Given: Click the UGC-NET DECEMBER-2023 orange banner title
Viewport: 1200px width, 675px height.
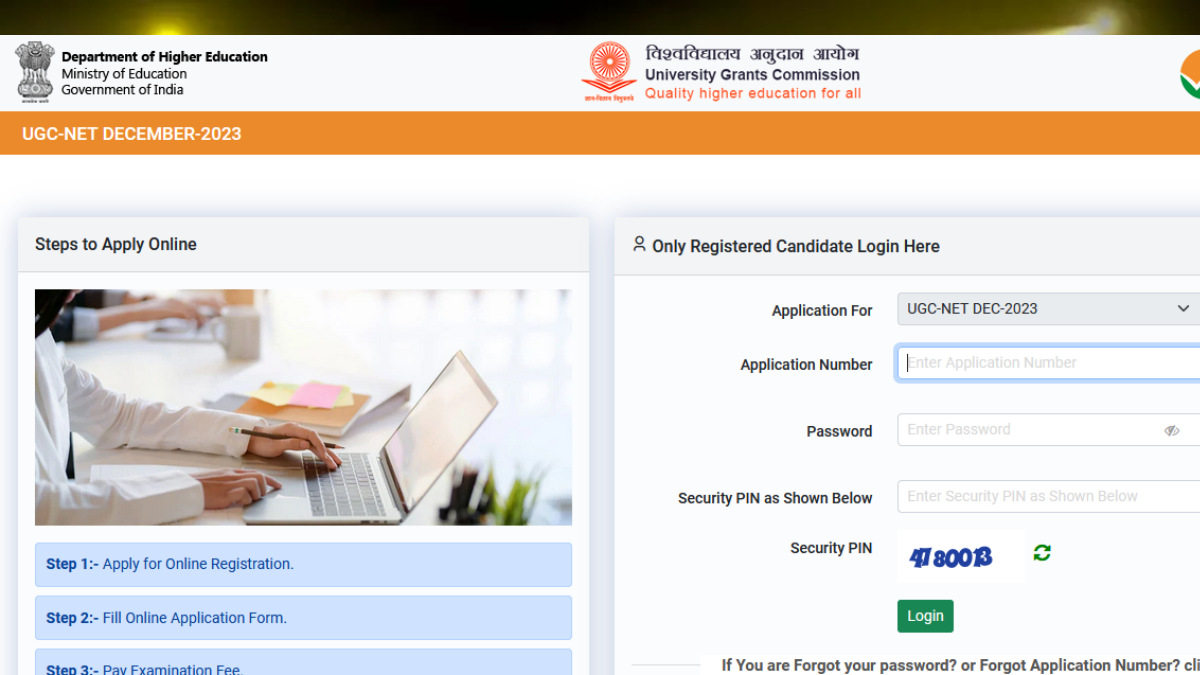Looking at the screenshot, I should pos(131,134).
